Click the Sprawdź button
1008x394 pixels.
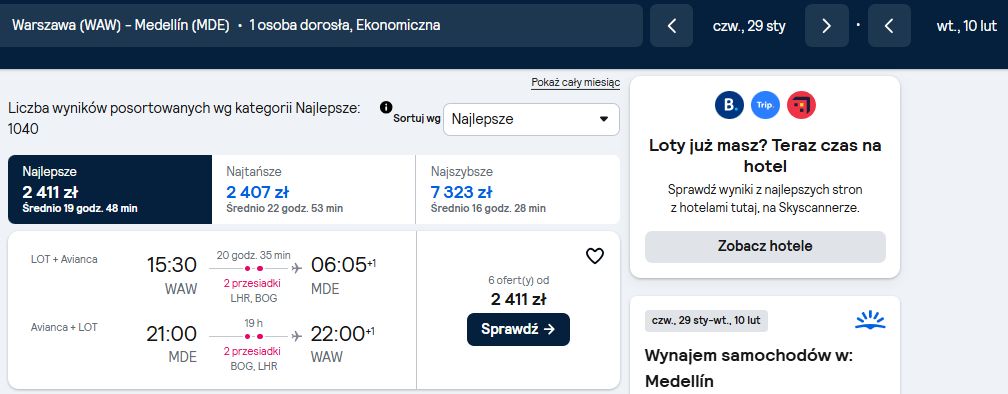518,329
